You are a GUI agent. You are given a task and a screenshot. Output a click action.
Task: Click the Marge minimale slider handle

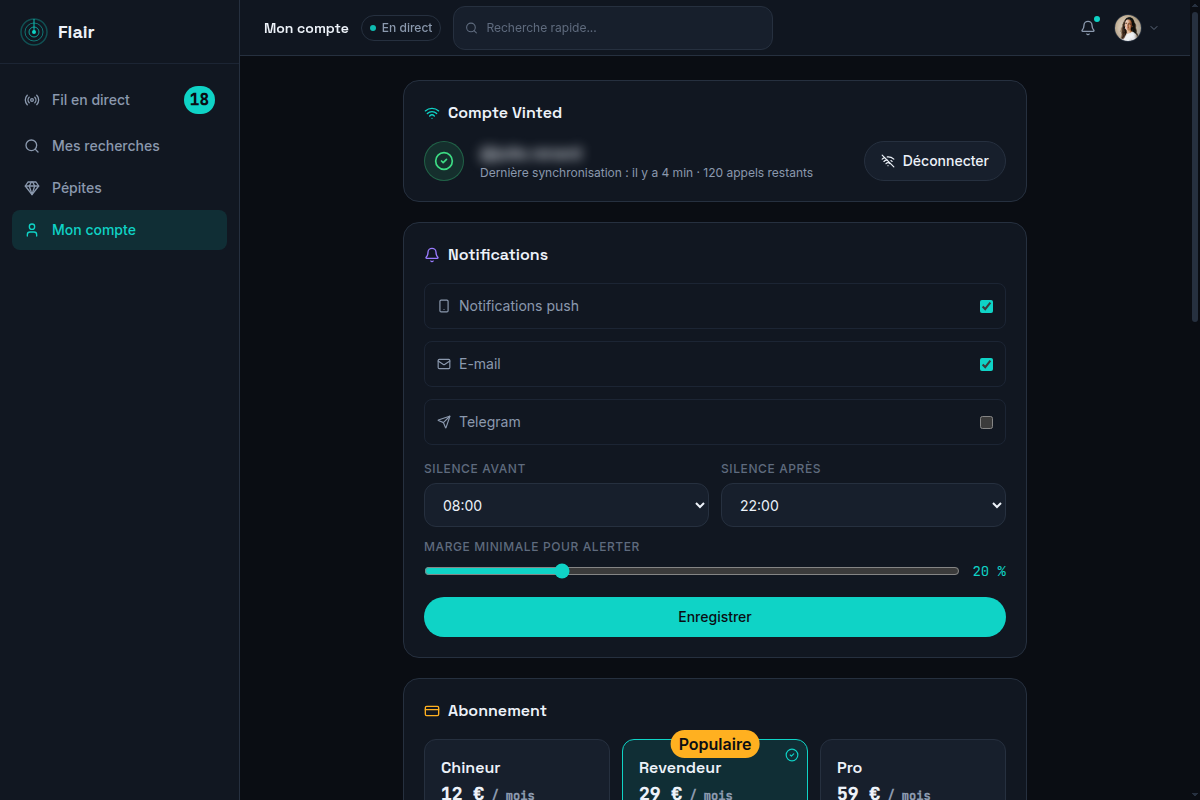point(562,571)
